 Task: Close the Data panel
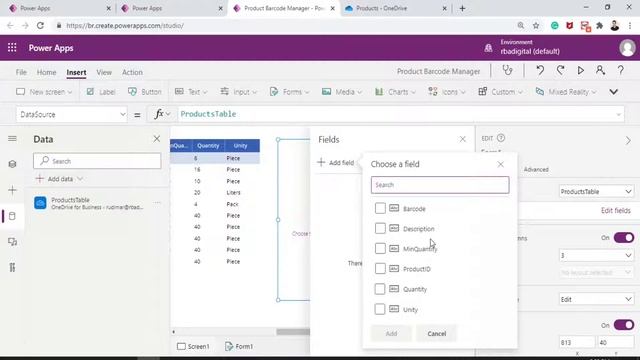coord(157,139)
